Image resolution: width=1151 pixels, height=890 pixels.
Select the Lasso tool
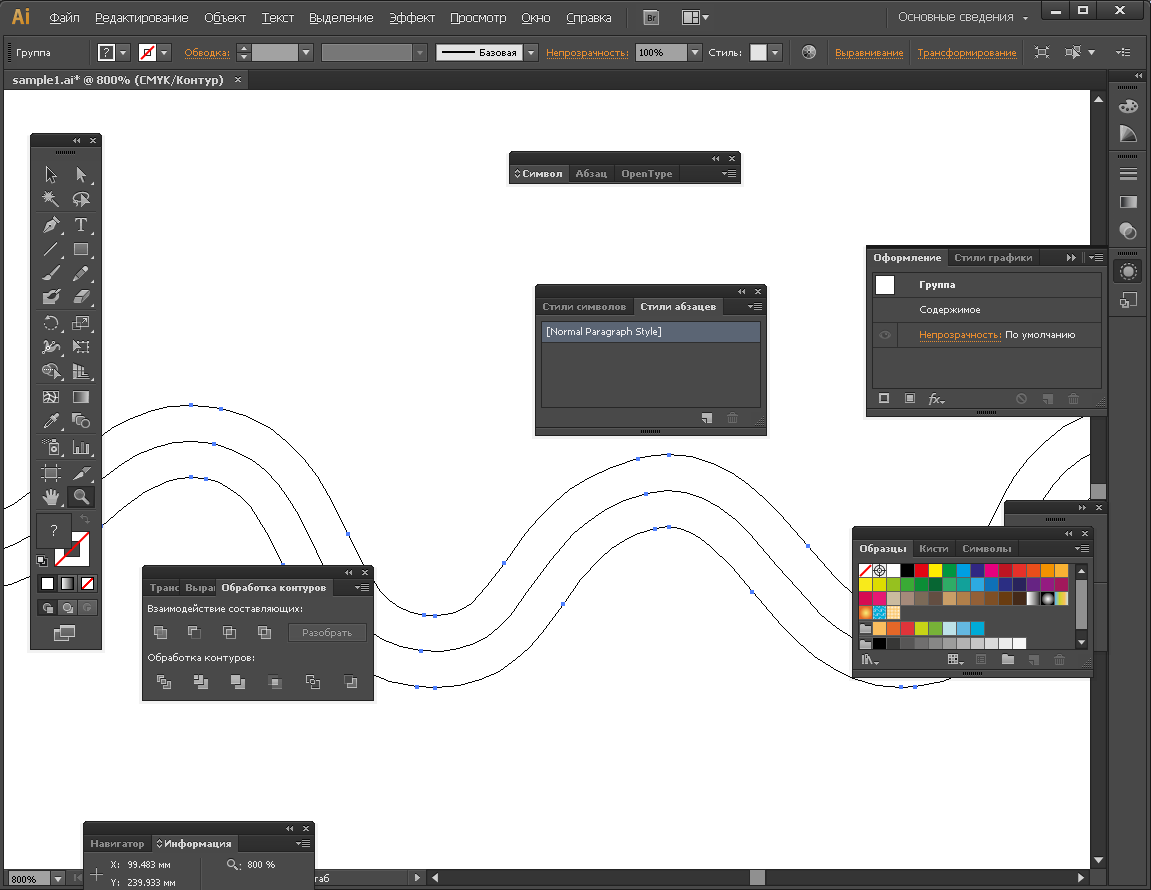coord(81,199)
